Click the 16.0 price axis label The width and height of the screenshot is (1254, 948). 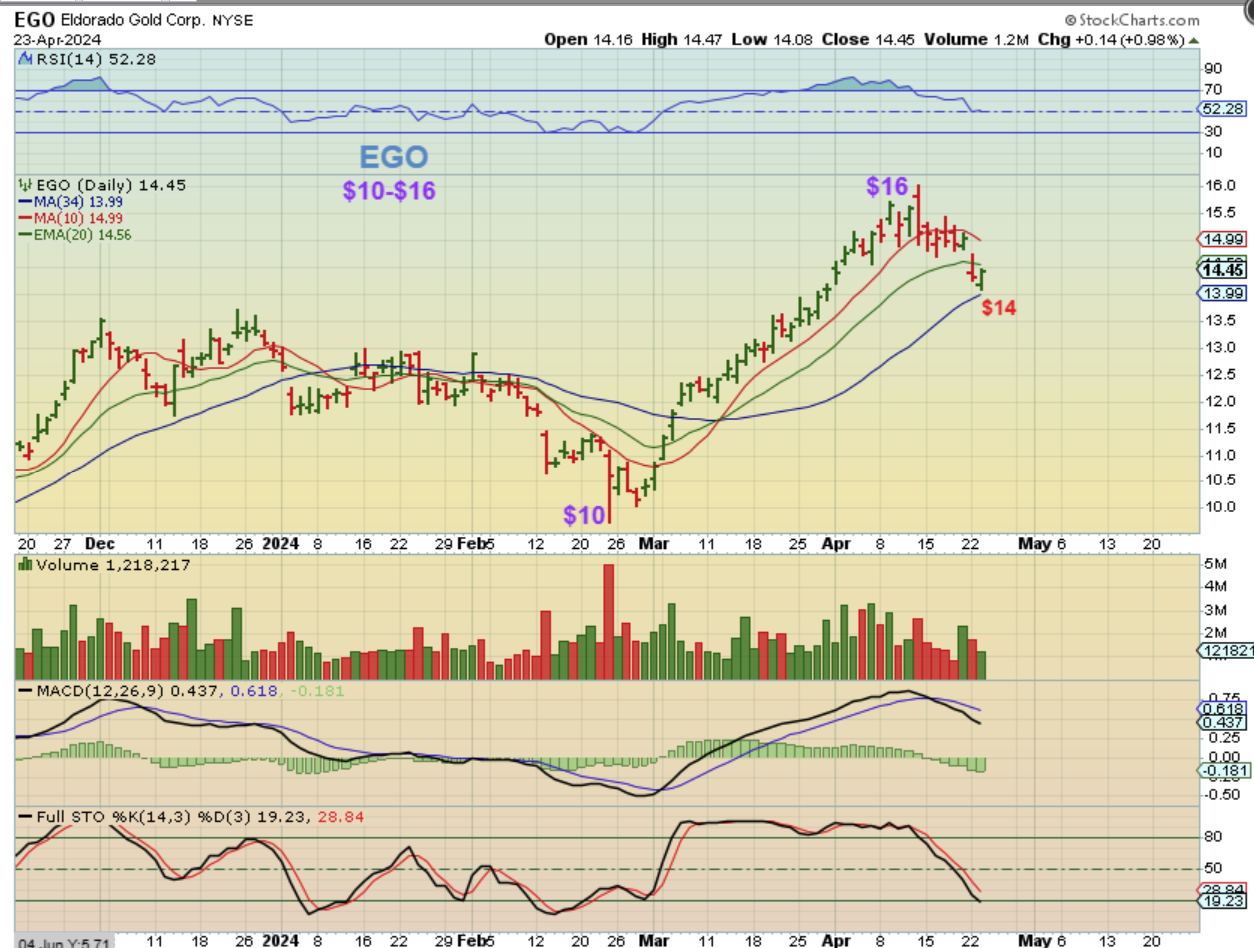pyautogui.click(x=1219, y=186)
